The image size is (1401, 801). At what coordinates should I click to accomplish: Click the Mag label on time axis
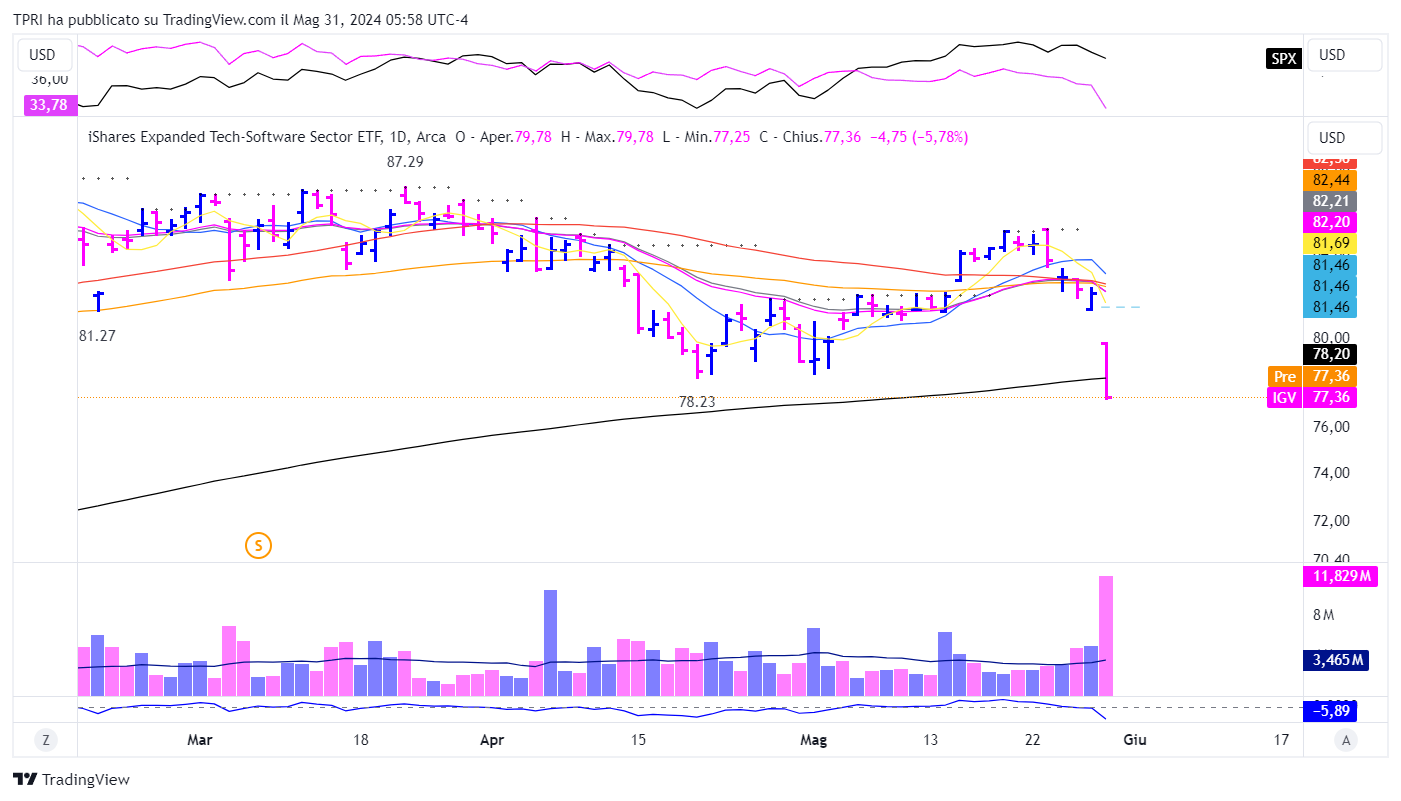tap(815, 740)
